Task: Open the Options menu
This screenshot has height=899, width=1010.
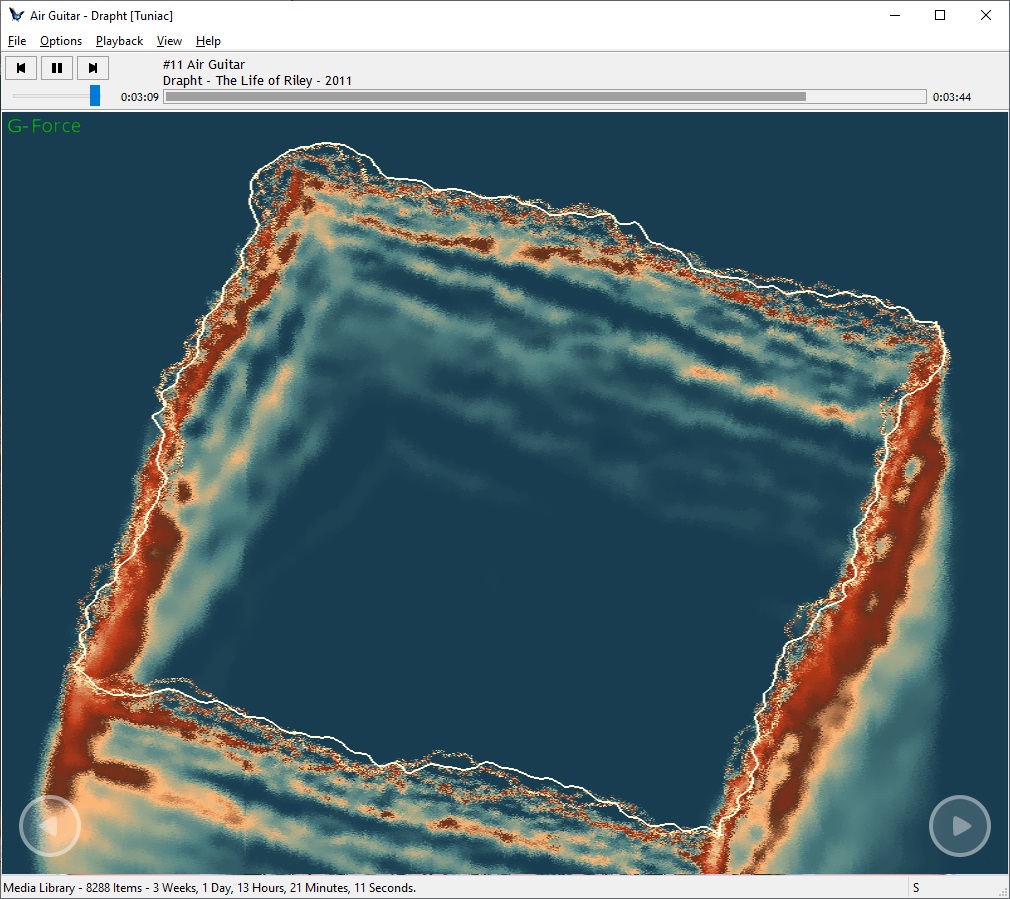Action: pos(61,41)
